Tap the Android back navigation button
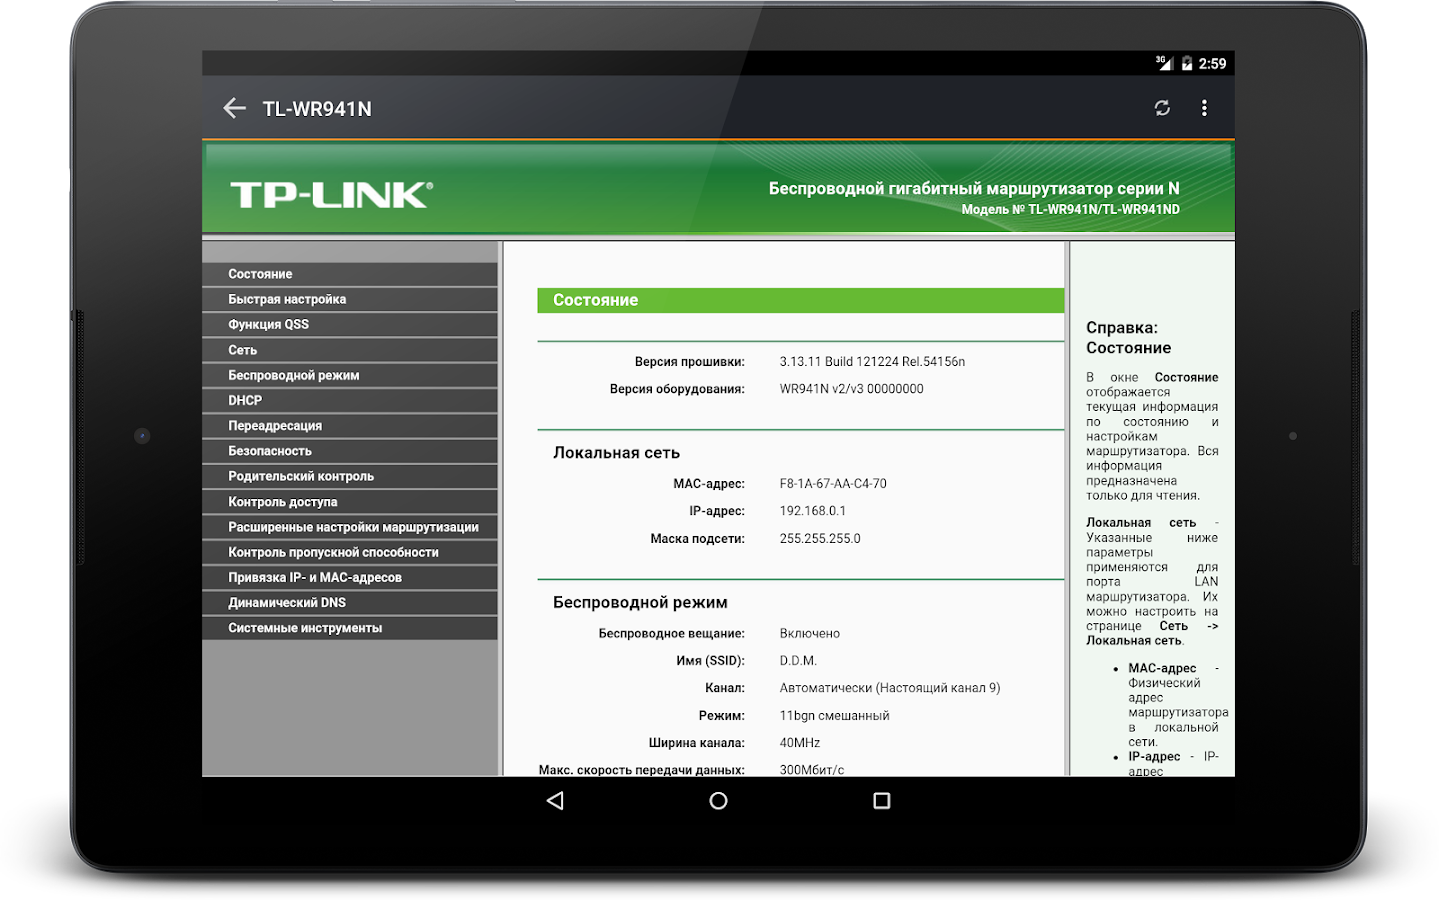The height and width of the screenshot is (900, 1439). pyautogui.click(x=554, y=800)
